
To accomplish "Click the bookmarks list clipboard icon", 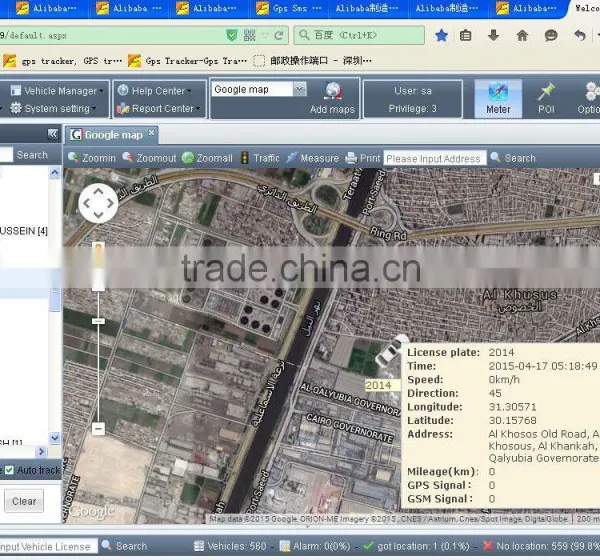I will coord(465,36).
